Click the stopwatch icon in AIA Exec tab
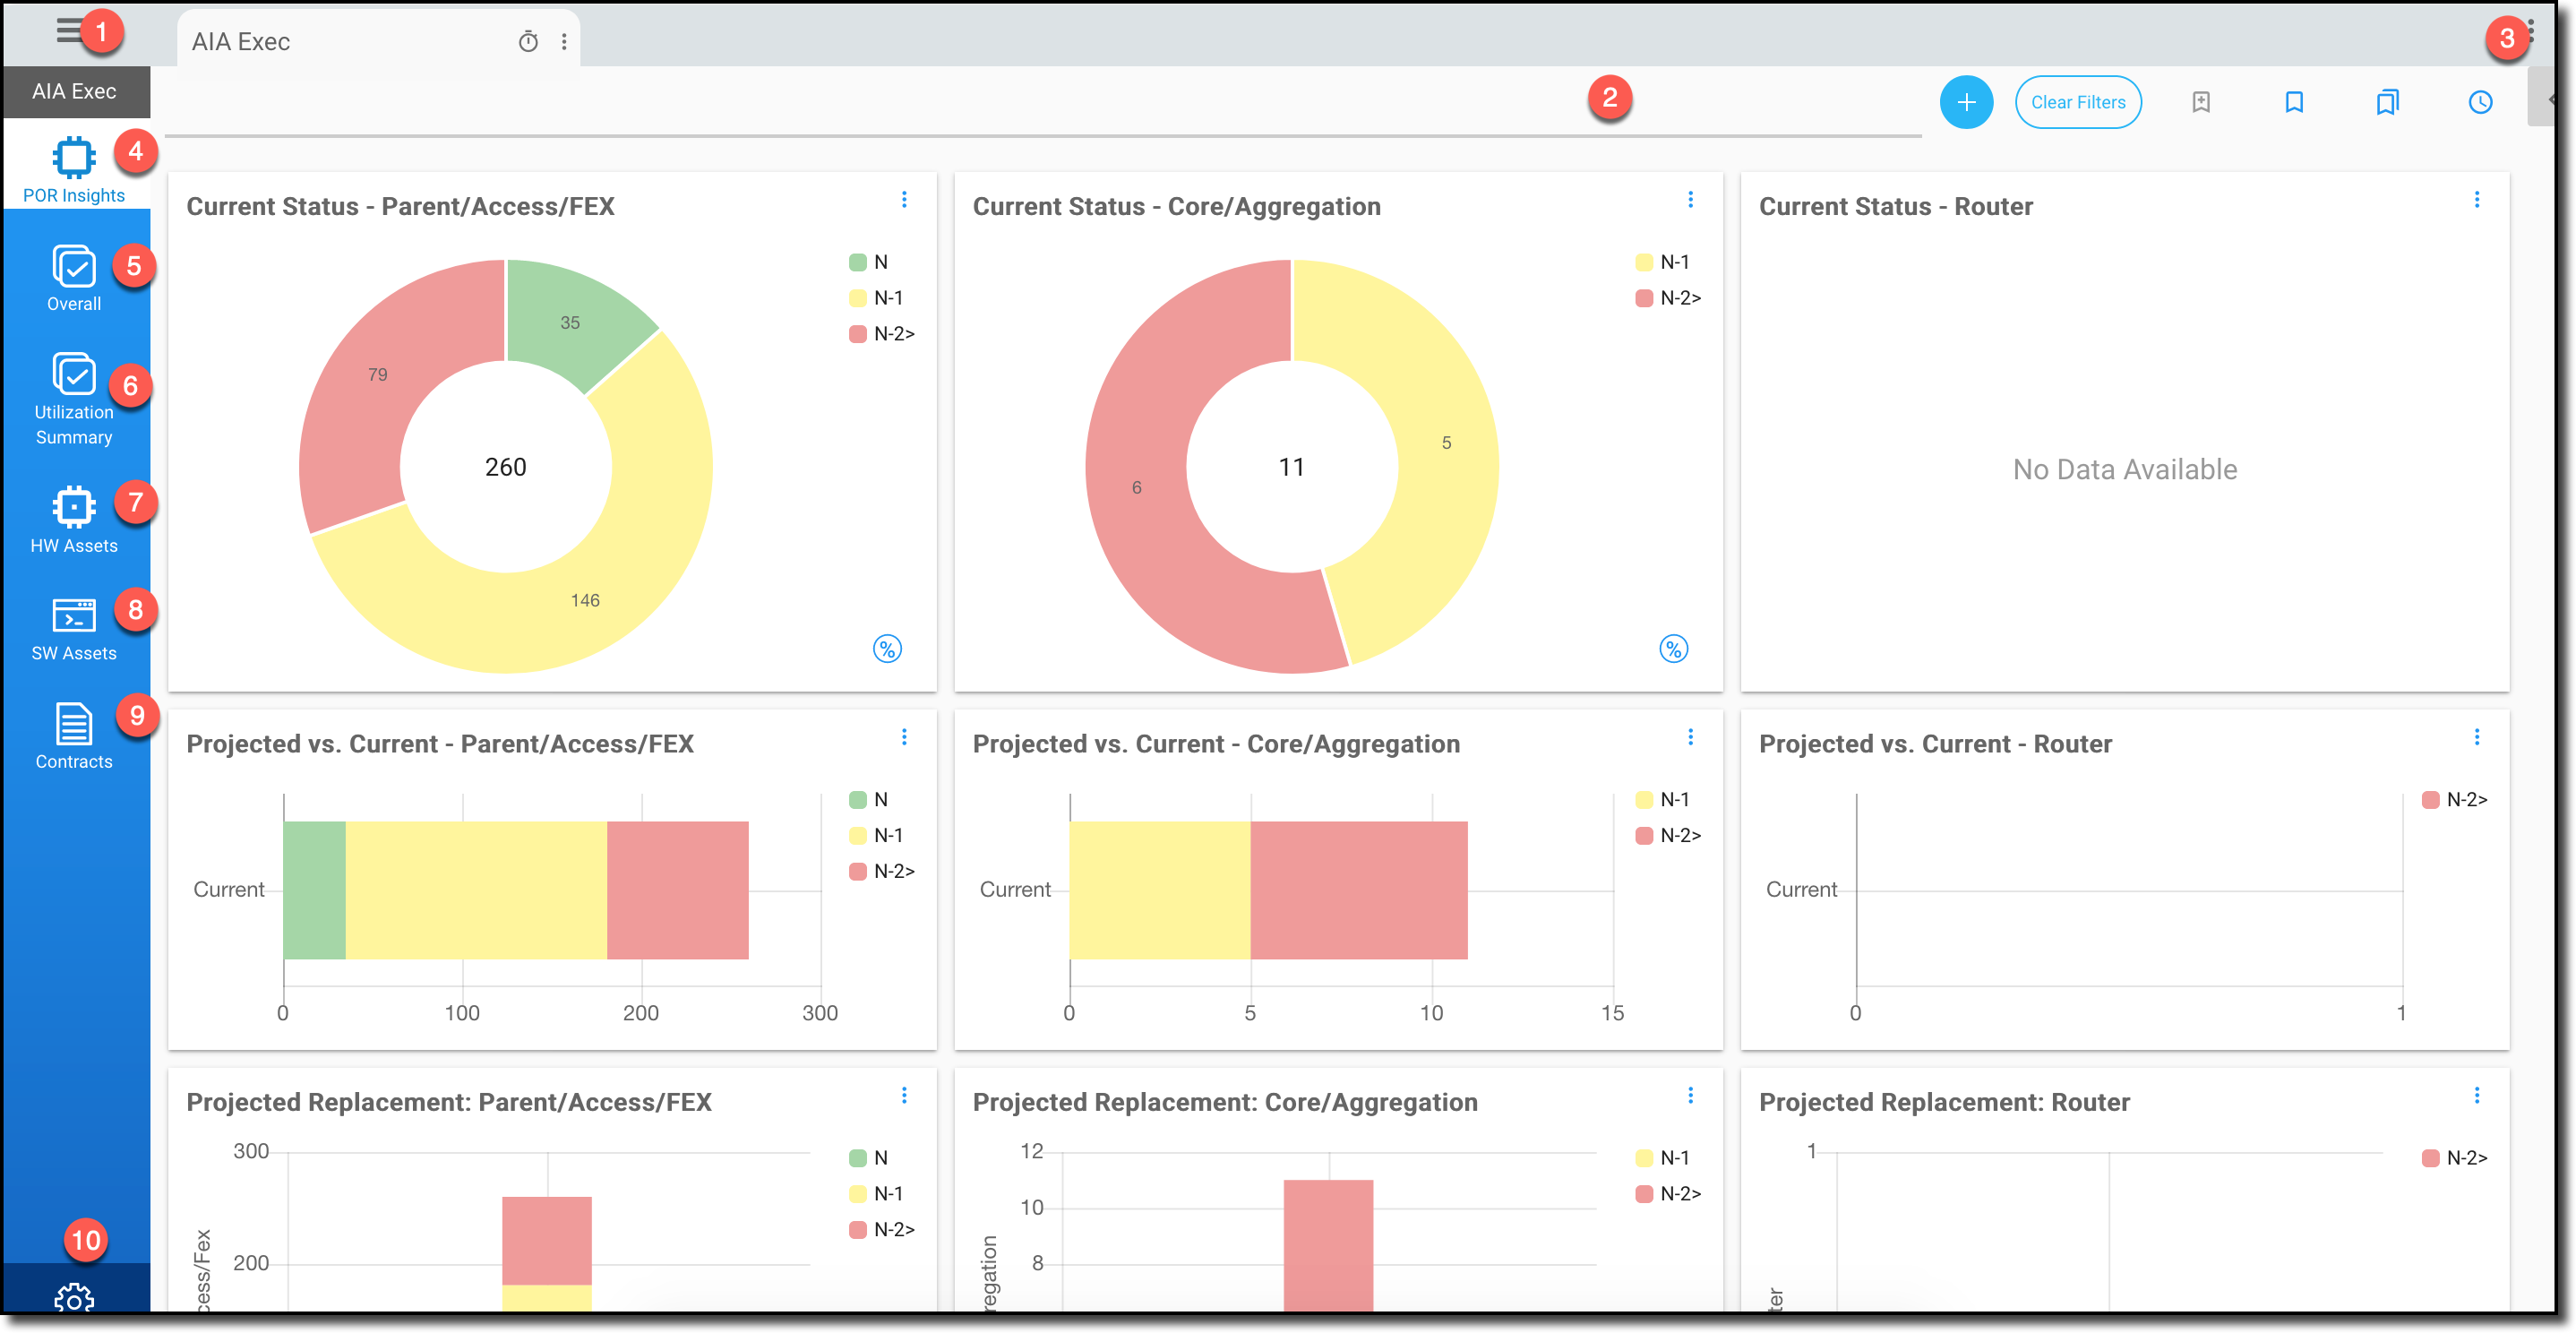The image size is (2576, 1333). pyautogui.click(x=528, y=42)
